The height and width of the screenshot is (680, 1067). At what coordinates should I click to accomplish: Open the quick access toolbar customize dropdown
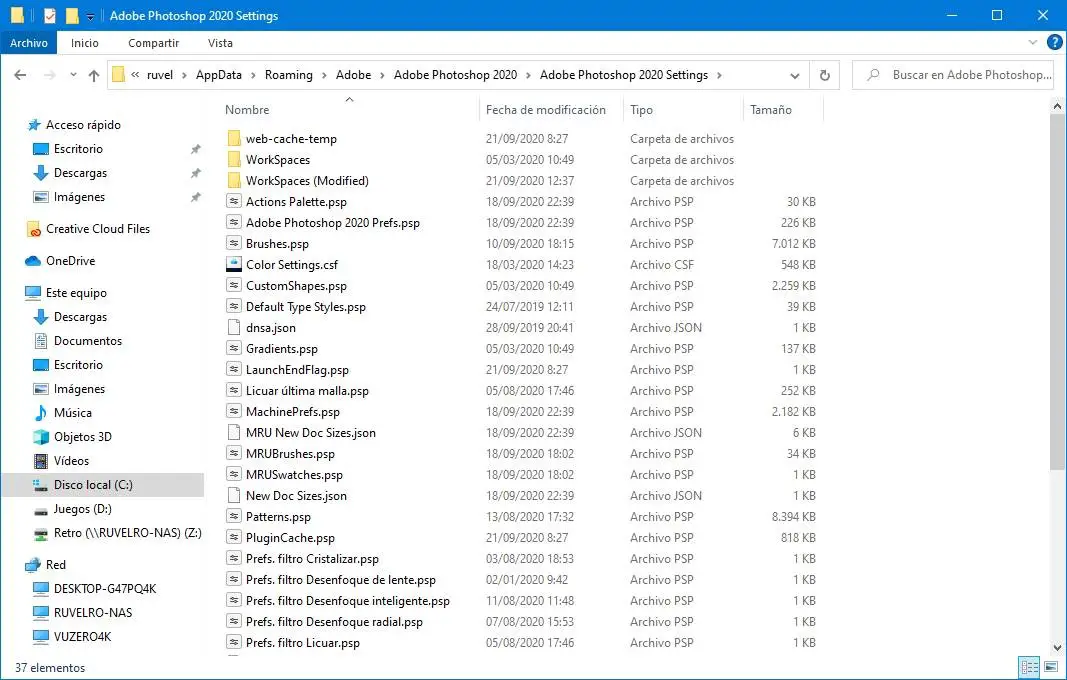(x=90, y=16)
